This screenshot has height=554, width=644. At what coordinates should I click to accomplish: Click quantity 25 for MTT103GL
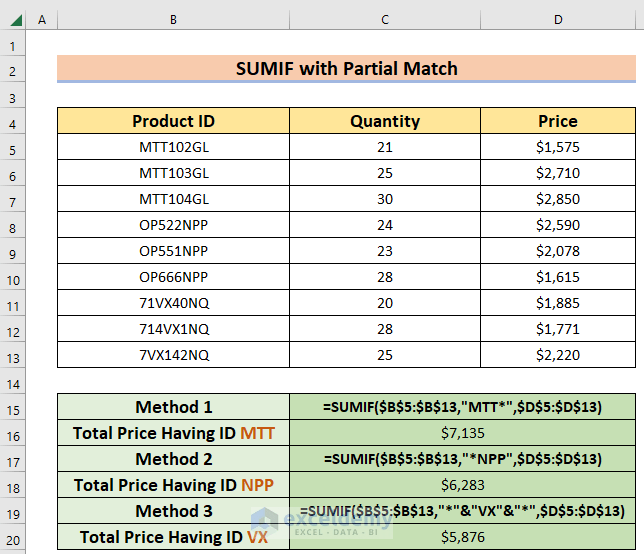pos(385,173)
